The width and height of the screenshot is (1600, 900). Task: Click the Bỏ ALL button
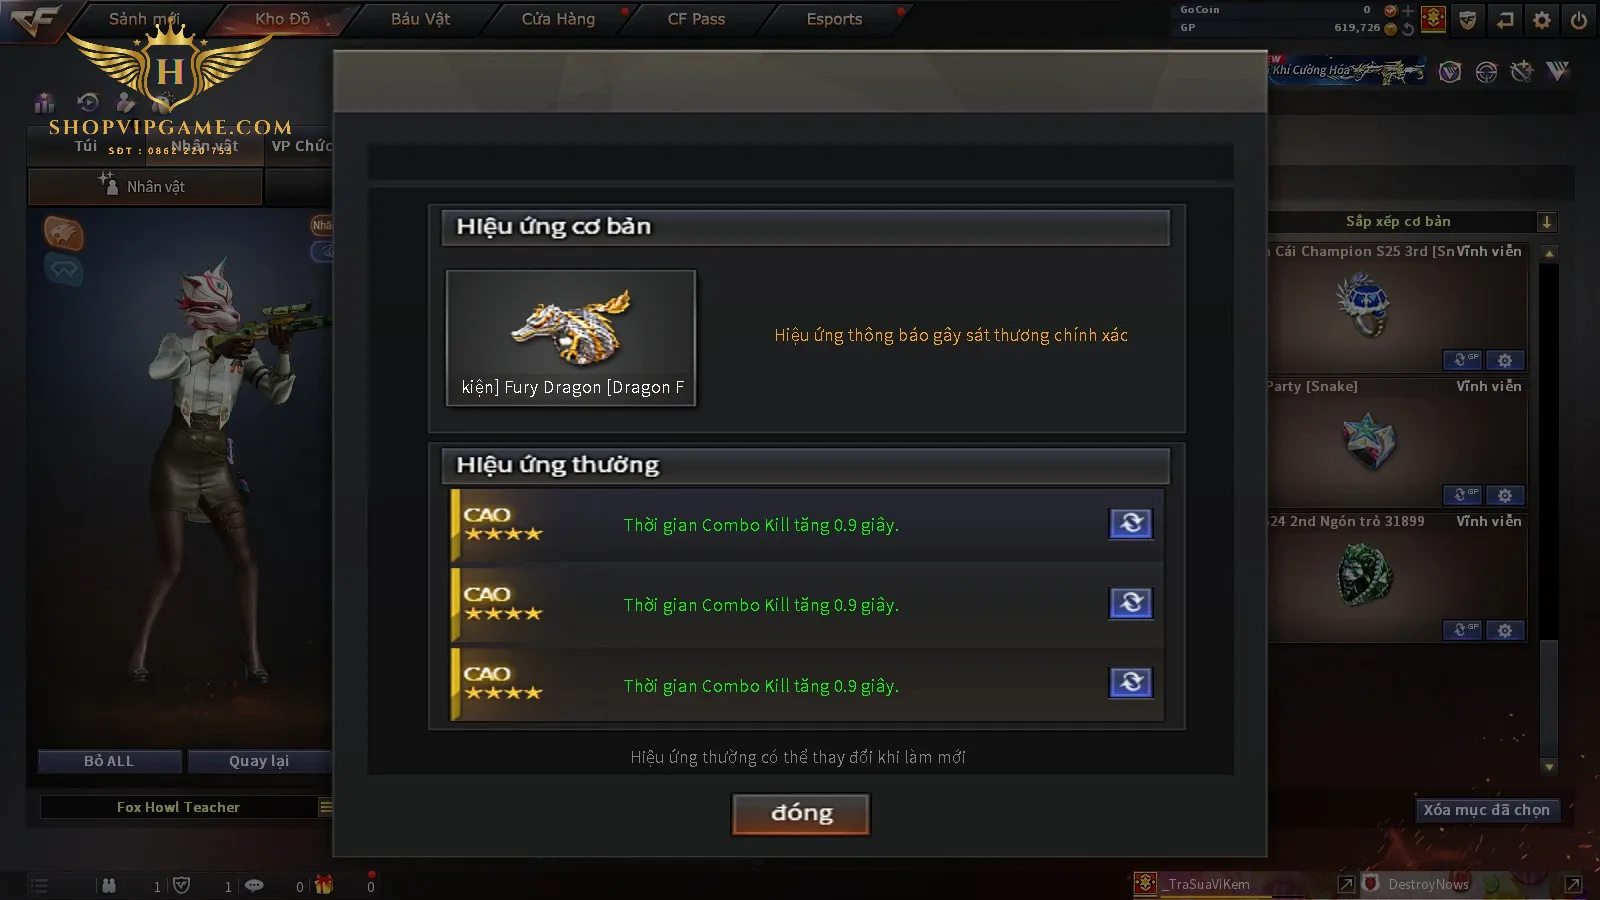coord(109,761)
